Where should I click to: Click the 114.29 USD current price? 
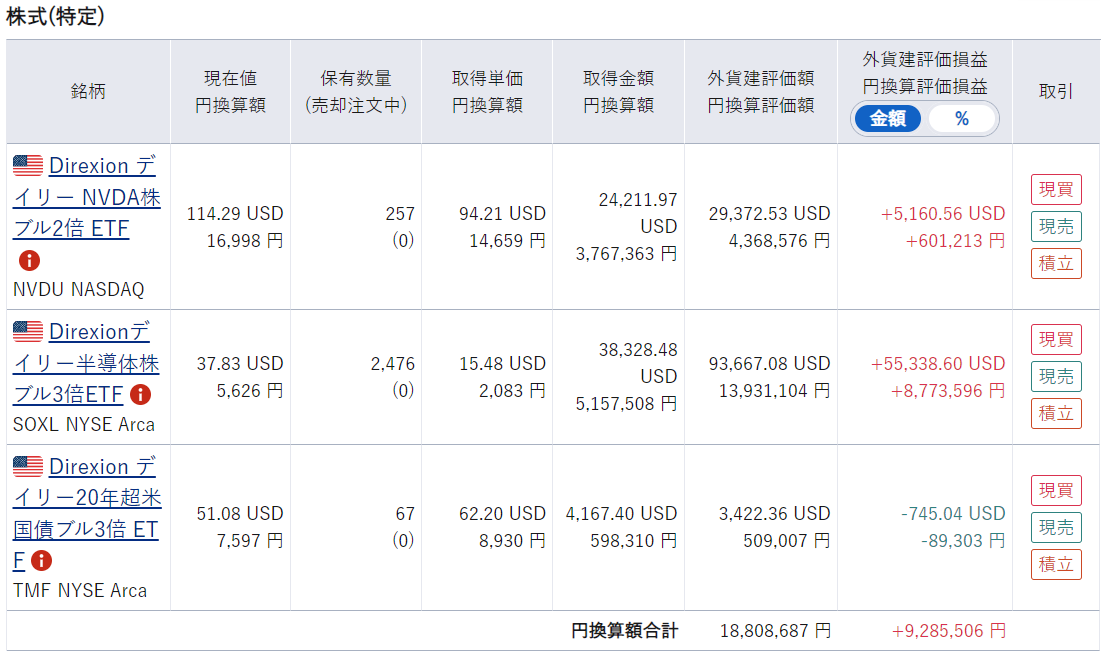(235, 214)
